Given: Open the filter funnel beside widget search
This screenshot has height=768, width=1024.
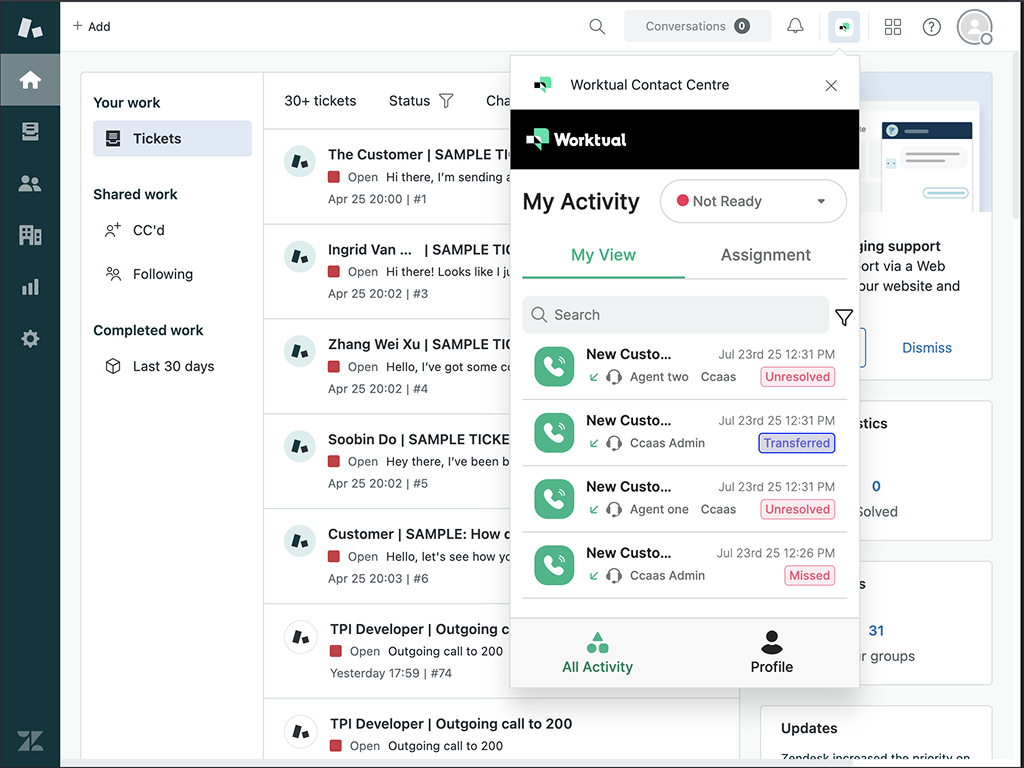Looking at the screenshot, I should coord(843,315).
